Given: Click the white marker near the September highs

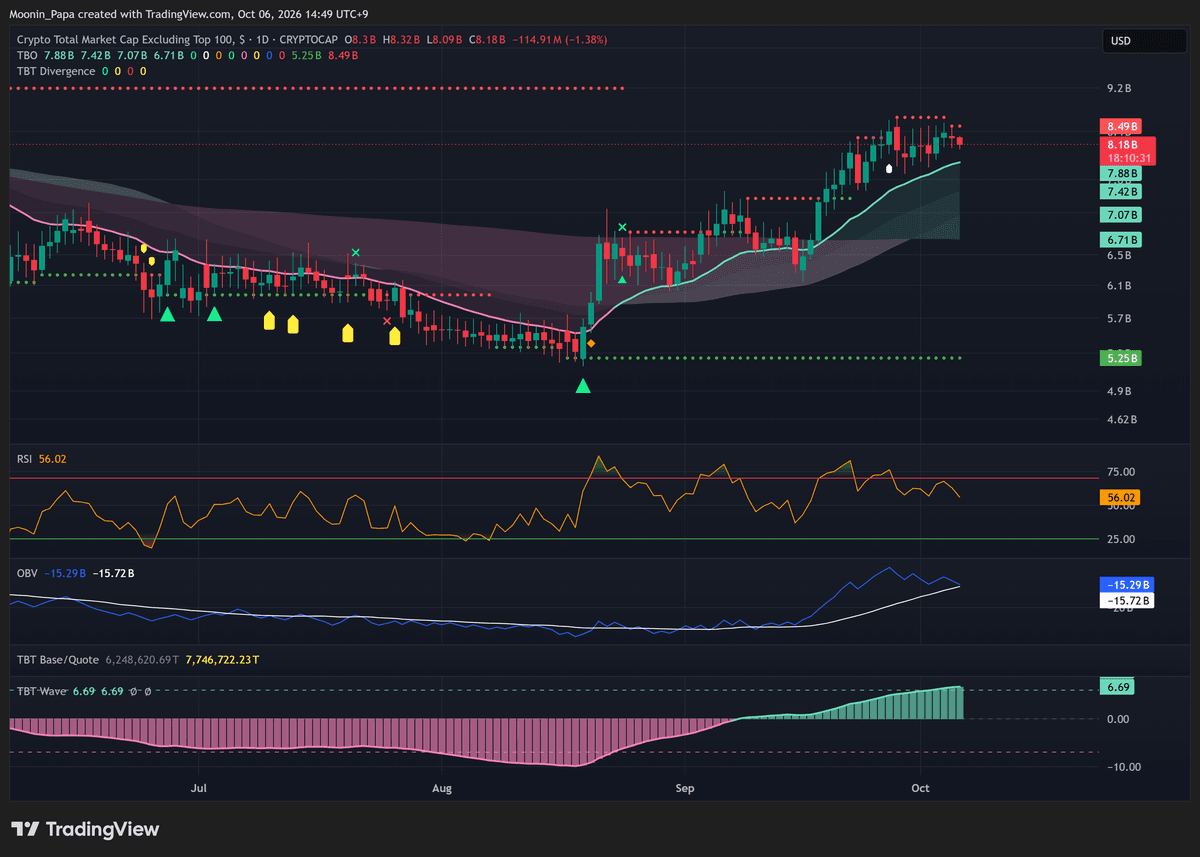Looking at the screenshot, I should [x=890, y=167].
